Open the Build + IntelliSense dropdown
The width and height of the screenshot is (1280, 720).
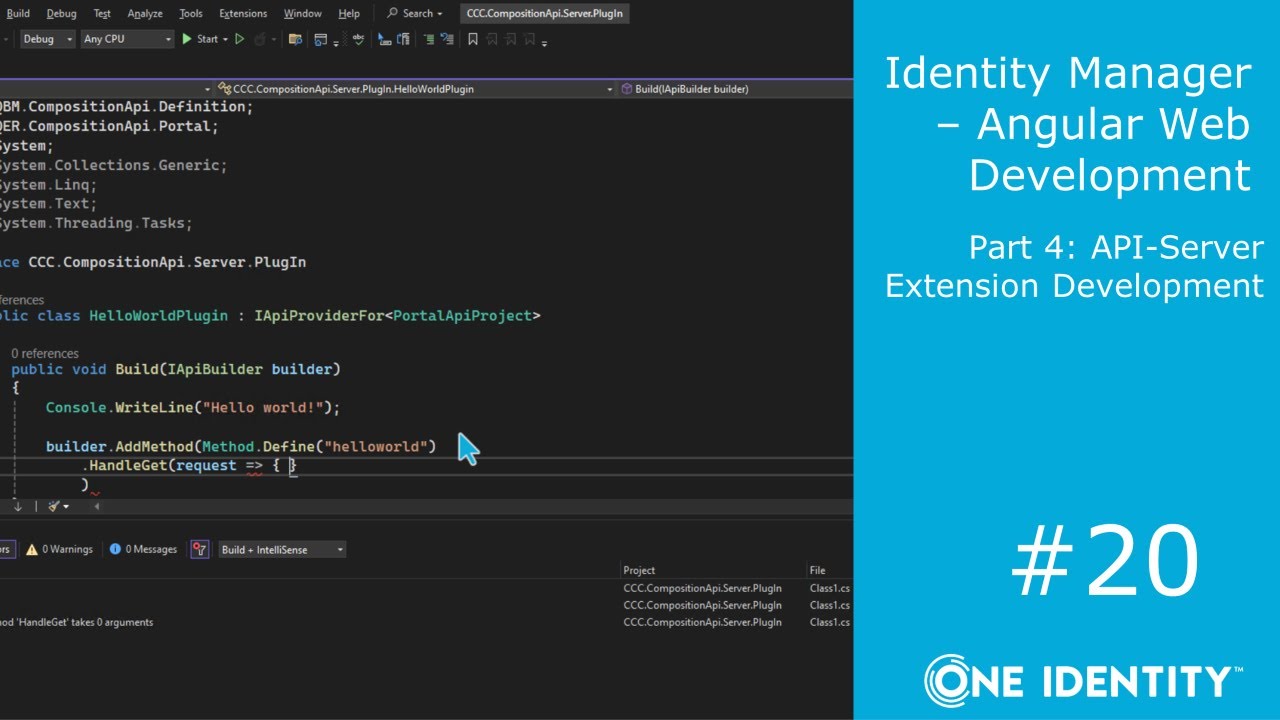[x=282, y=549]
